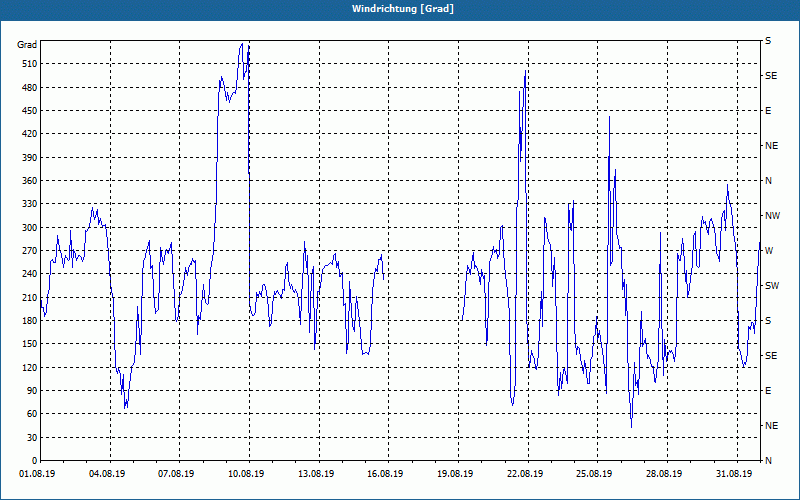Click the 300 y-axis label
The height and width of the screenshot is (500, 800).
click(x=30, y=228)
